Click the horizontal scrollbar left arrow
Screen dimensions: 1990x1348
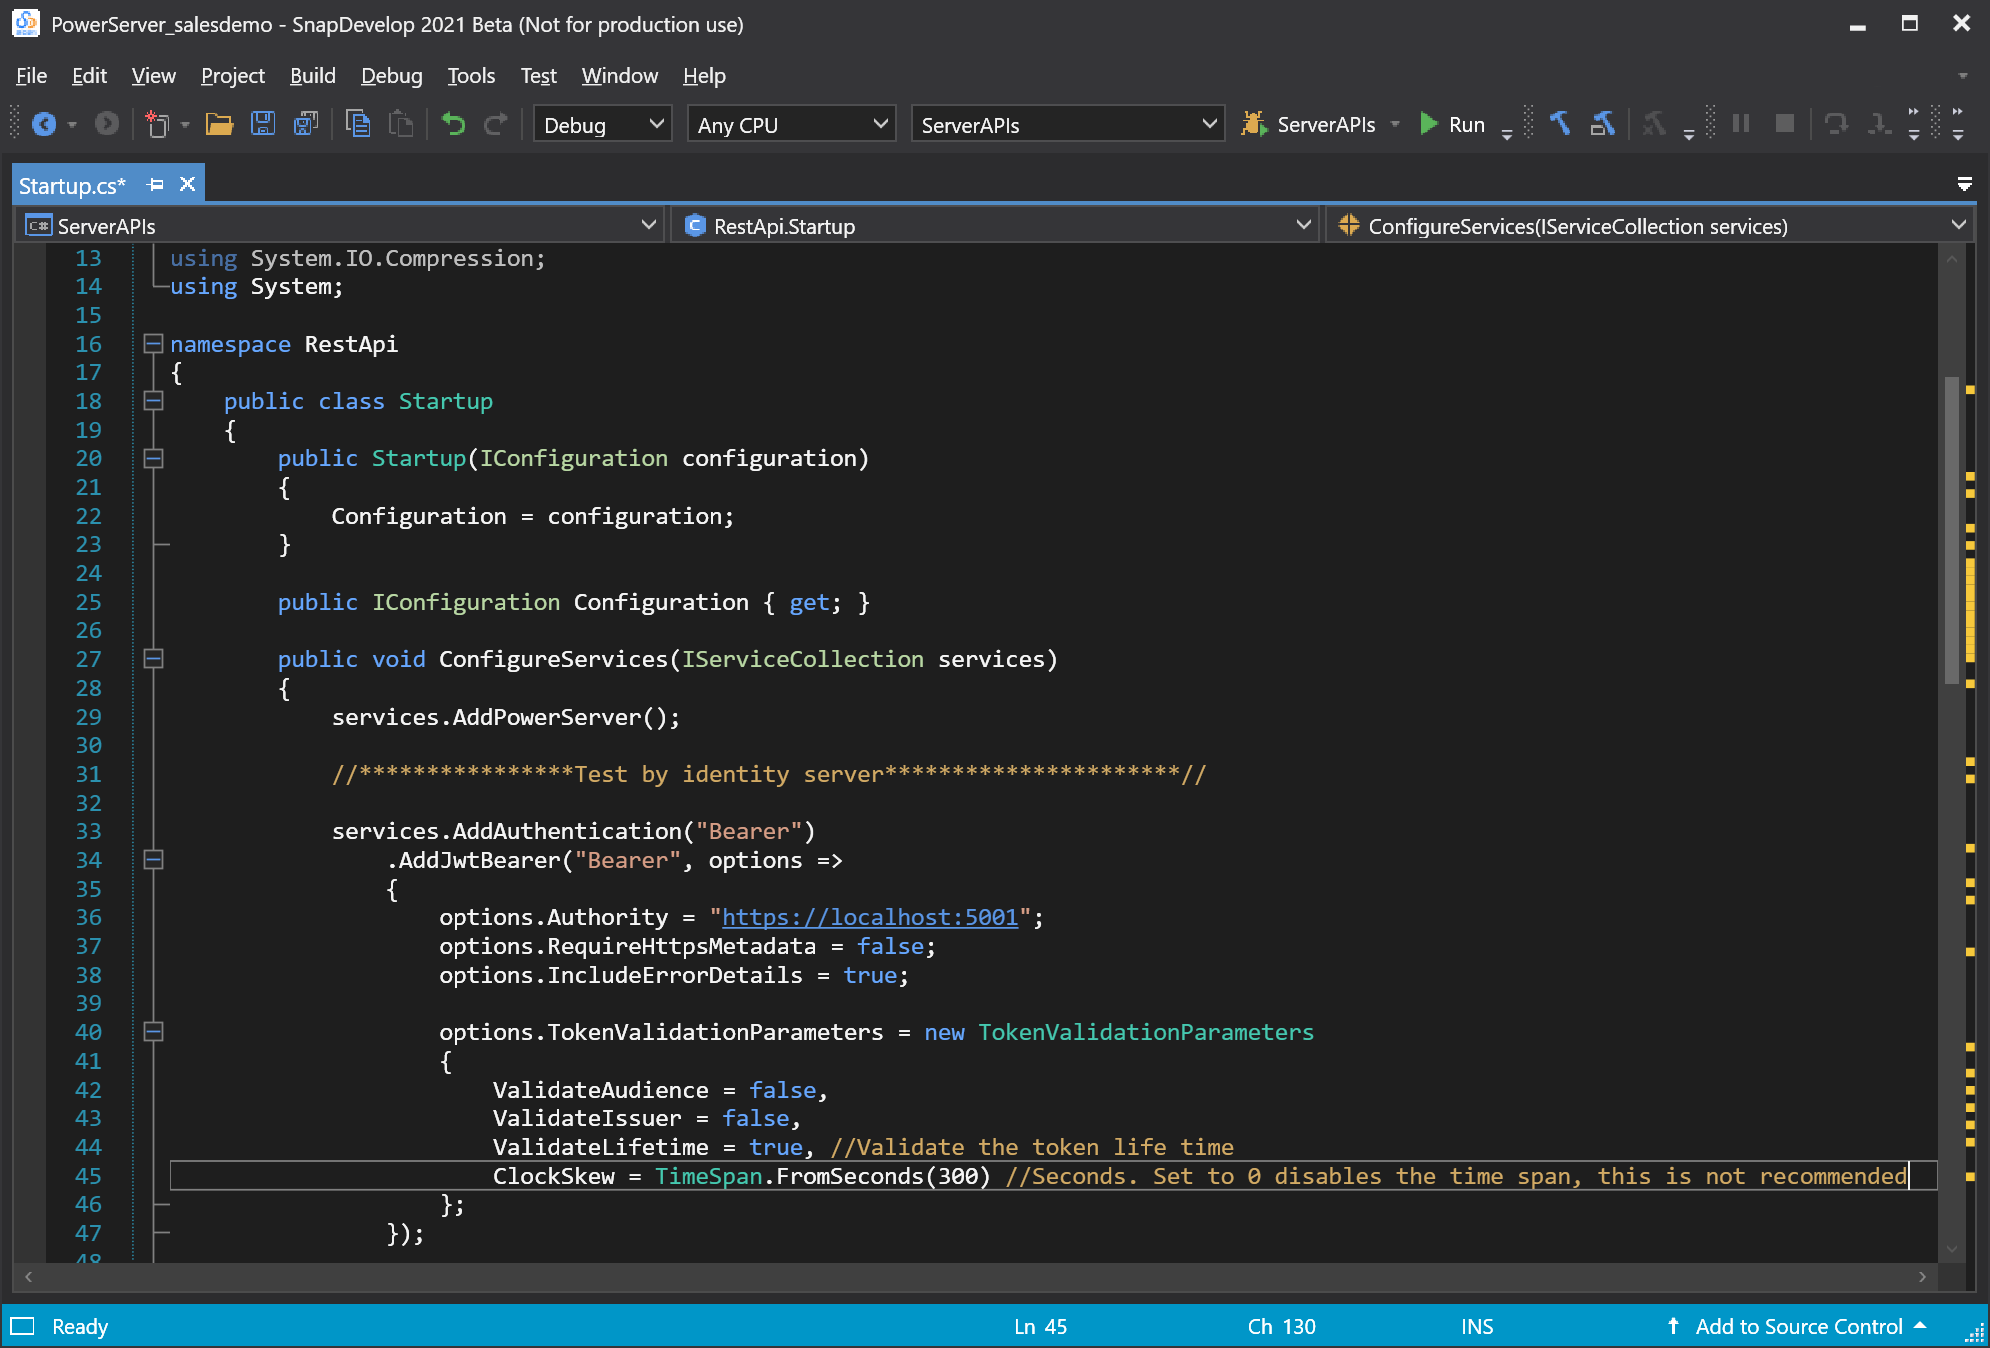pyautogui.click(x=28, y=1276)
